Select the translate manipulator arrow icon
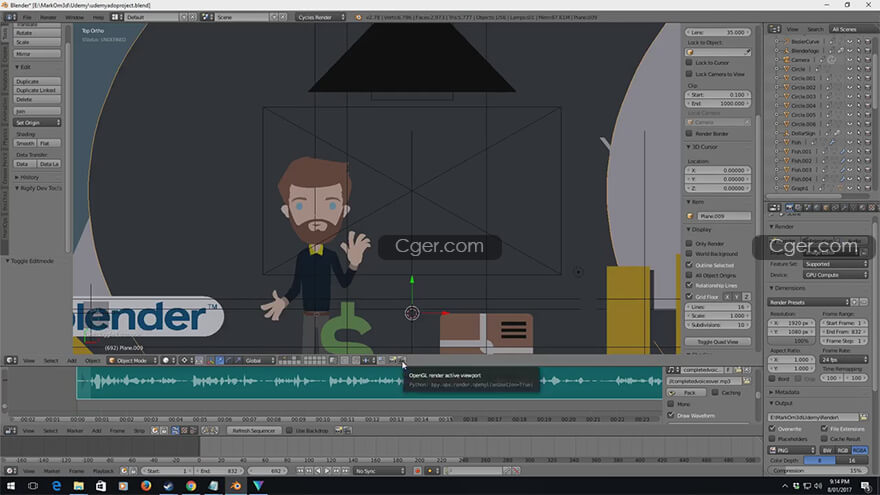 [219, 360]
